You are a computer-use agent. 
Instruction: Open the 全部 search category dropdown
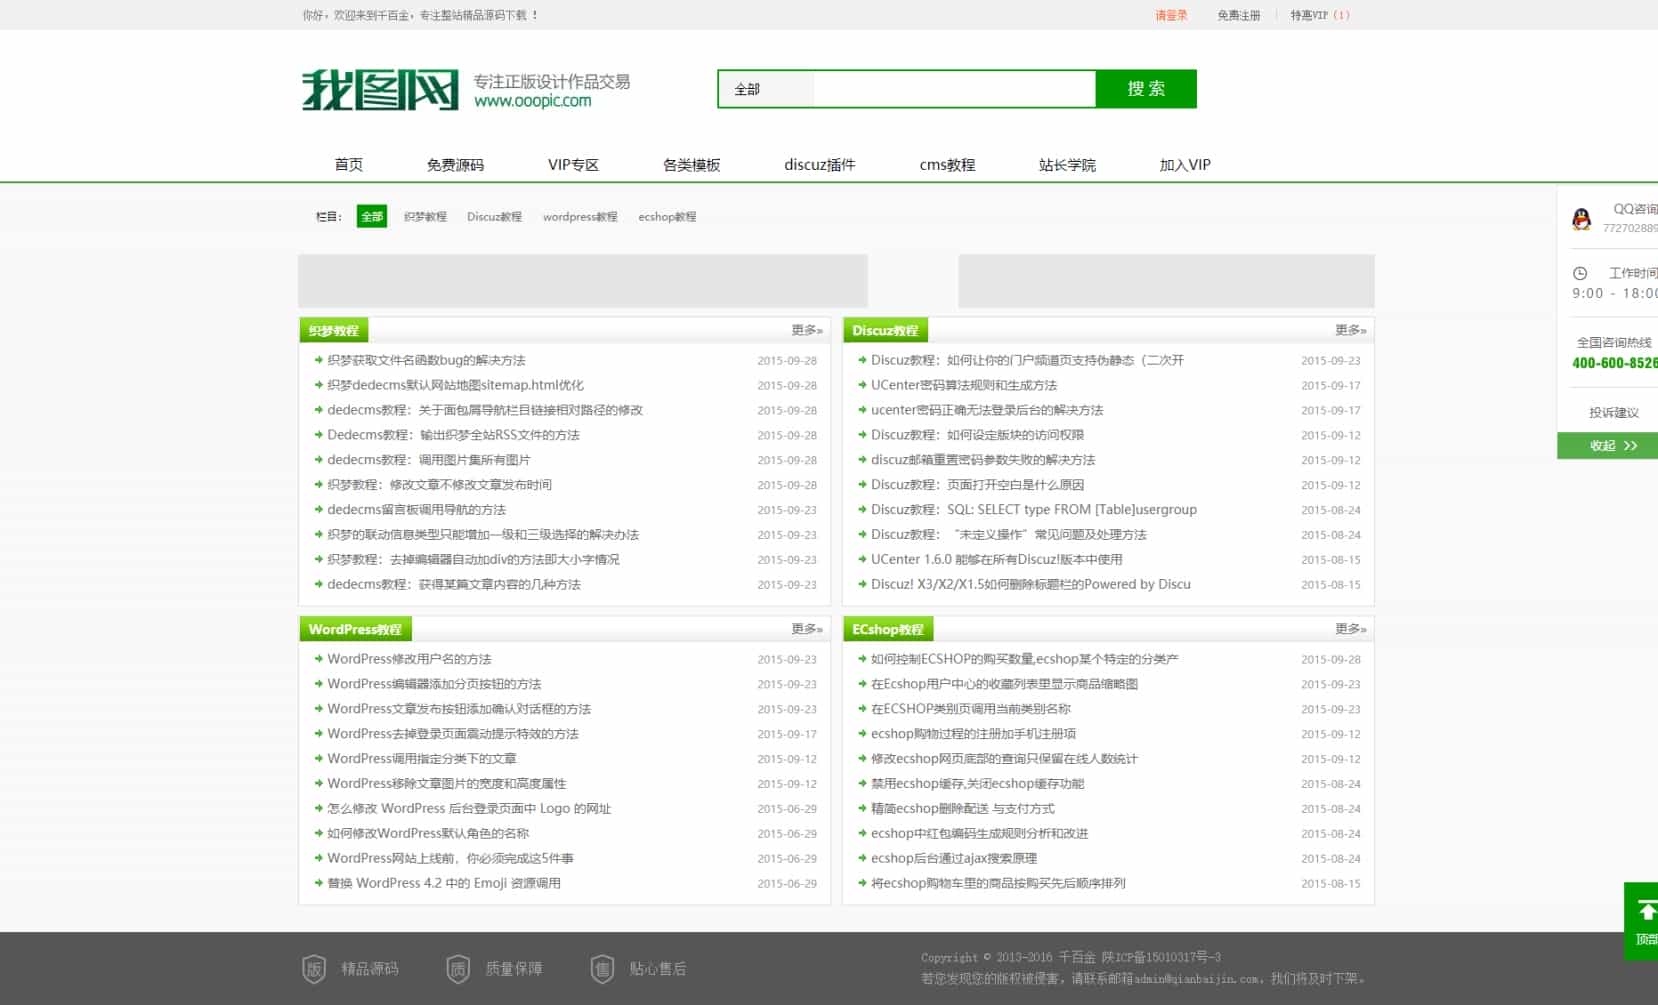766,89
